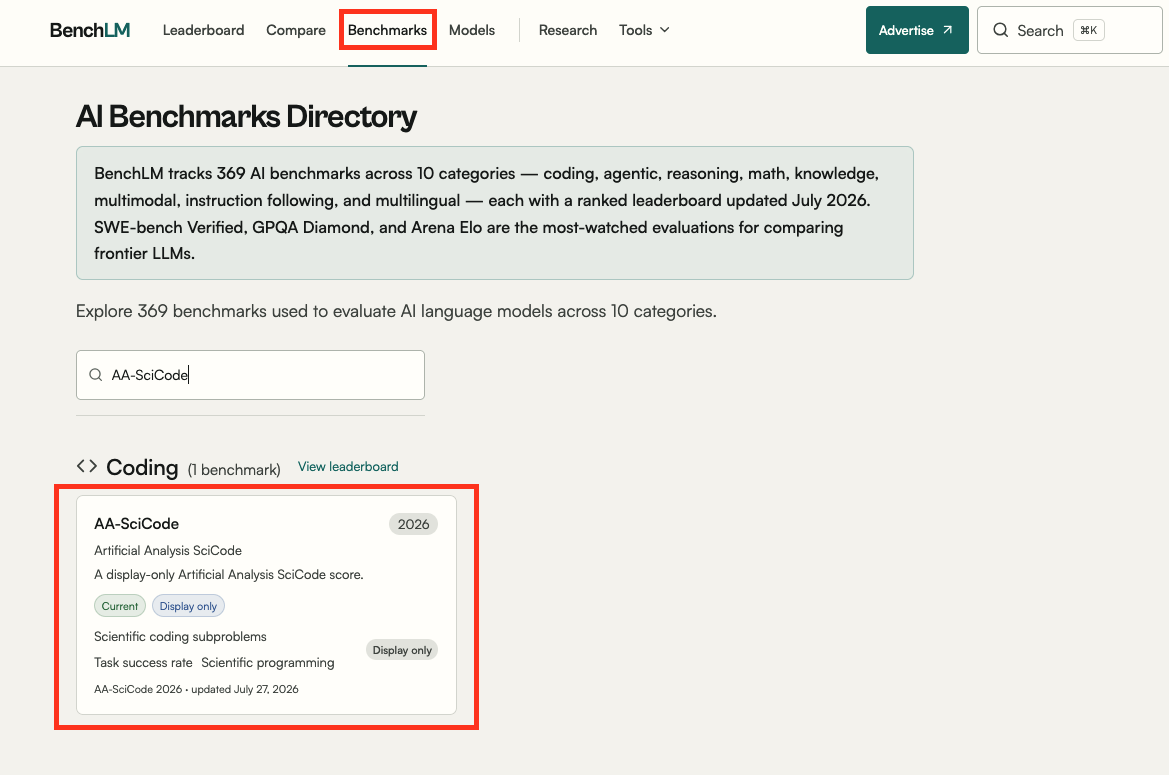
Task: Select the Benchmarks nav tab
Action: [x=388, y=30]
